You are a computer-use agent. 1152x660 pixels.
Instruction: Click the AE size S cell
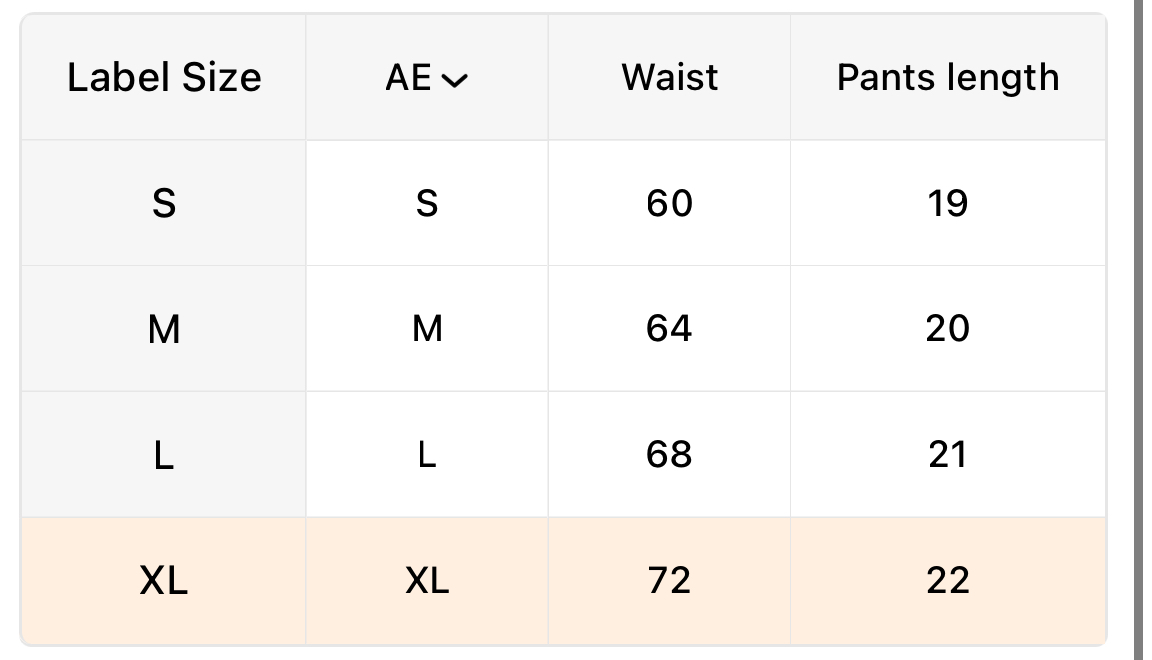(x=427, y=204)
